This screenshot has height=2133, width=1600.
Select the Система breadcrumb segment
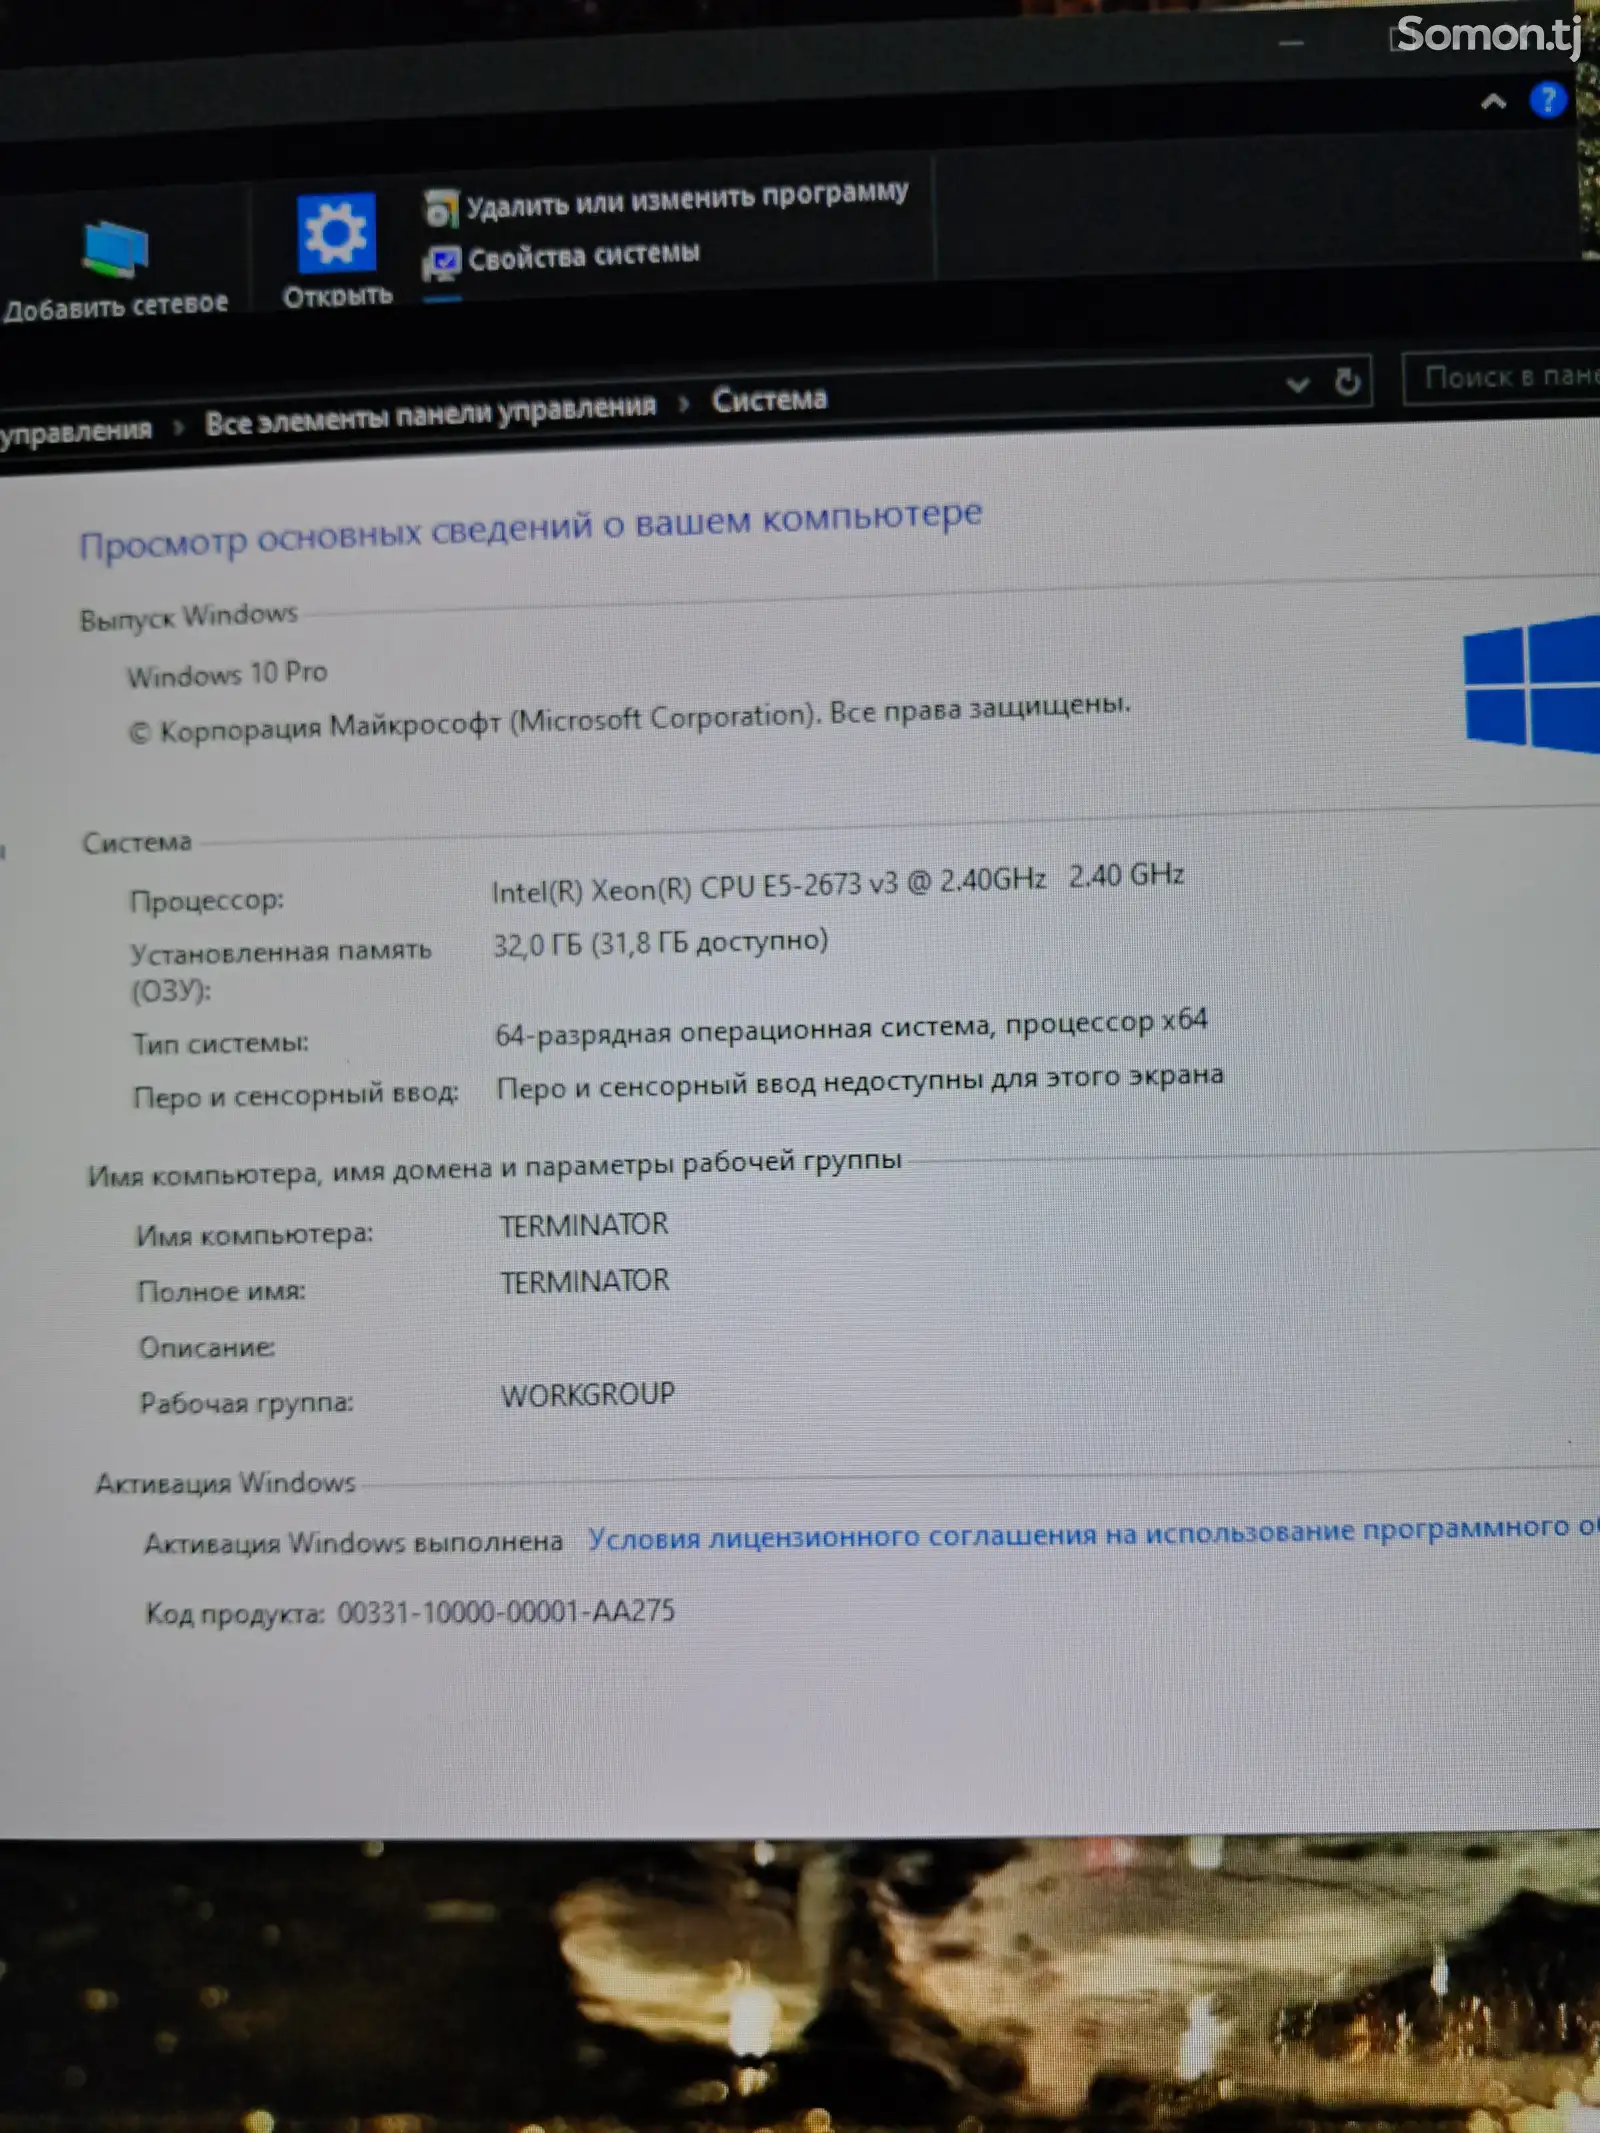point(769,399)
